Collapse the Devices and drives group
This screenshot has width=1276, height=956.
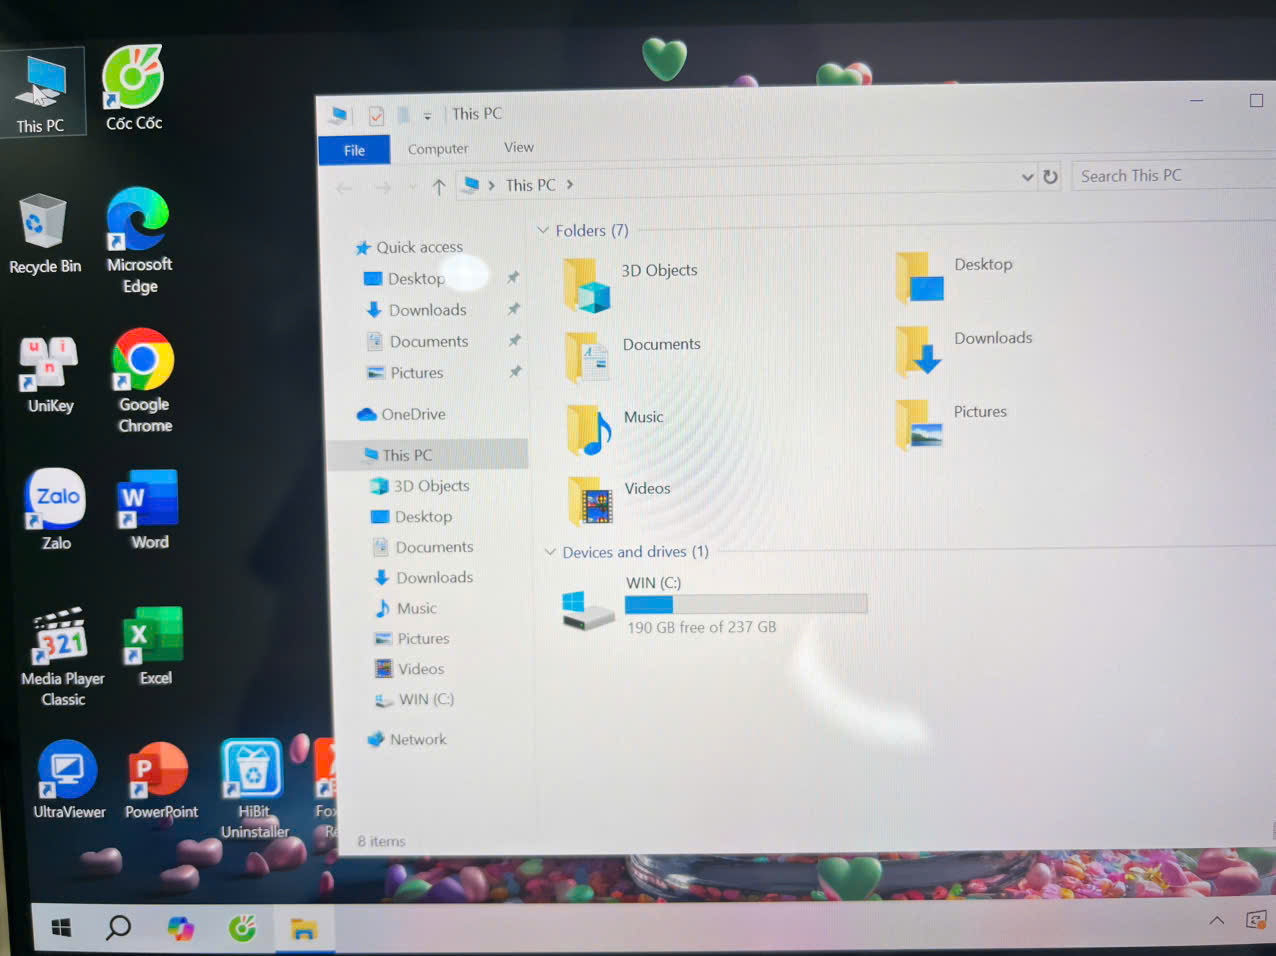coord(550,552)
